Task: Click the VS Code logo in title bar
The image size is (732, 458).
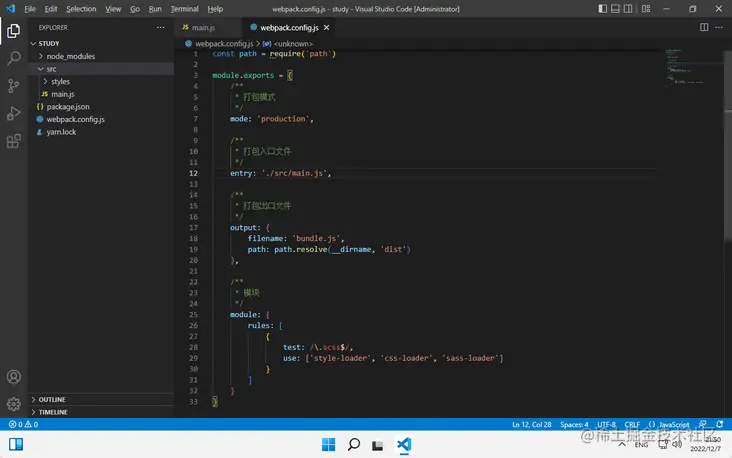Action: coord(10,8)
